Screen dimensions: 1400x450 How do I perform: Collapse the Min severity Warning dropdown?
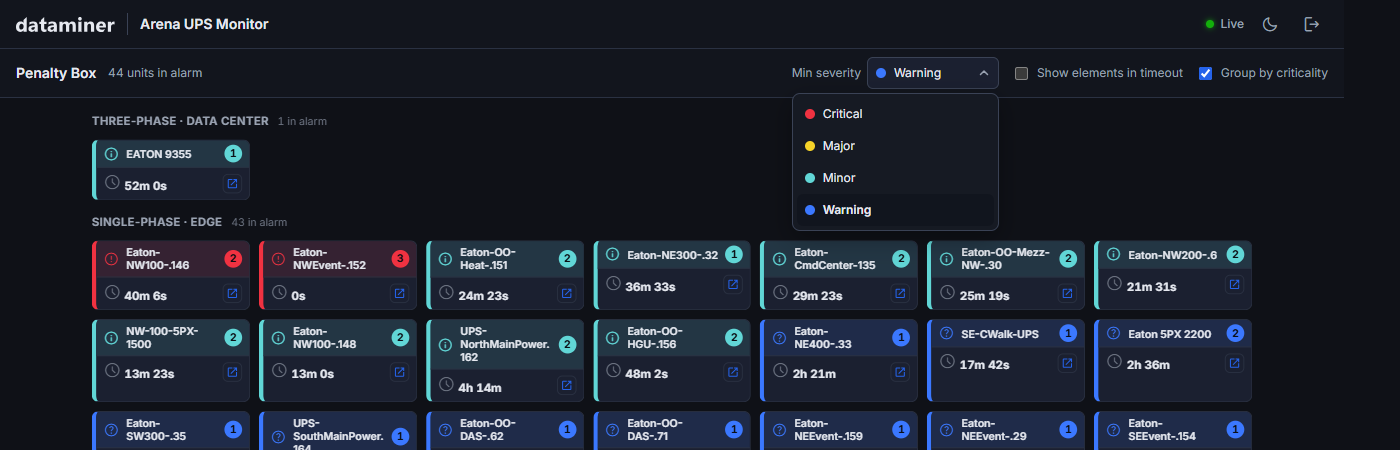(932, 73)
